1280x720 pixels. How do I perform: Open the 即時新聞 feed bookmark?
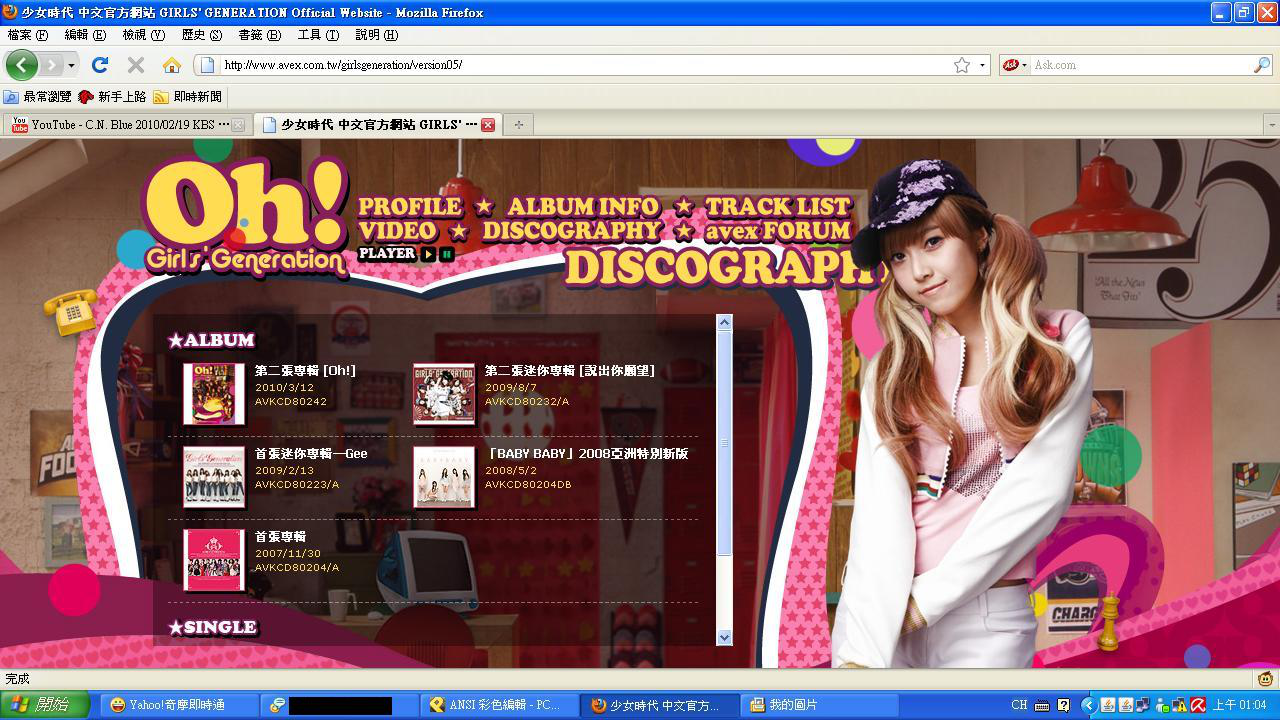point(187,97)
